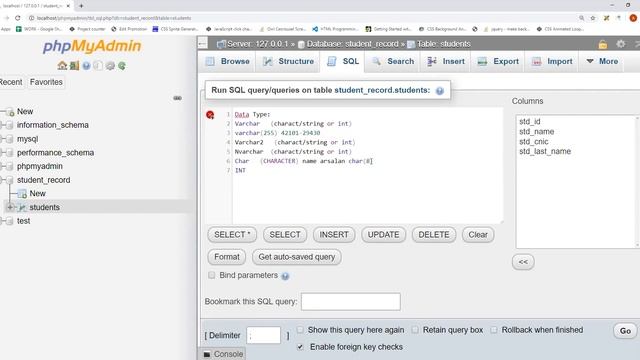Click the DELETE query button
The width and height of the screenshot is (640, 360).
(434, 235)
